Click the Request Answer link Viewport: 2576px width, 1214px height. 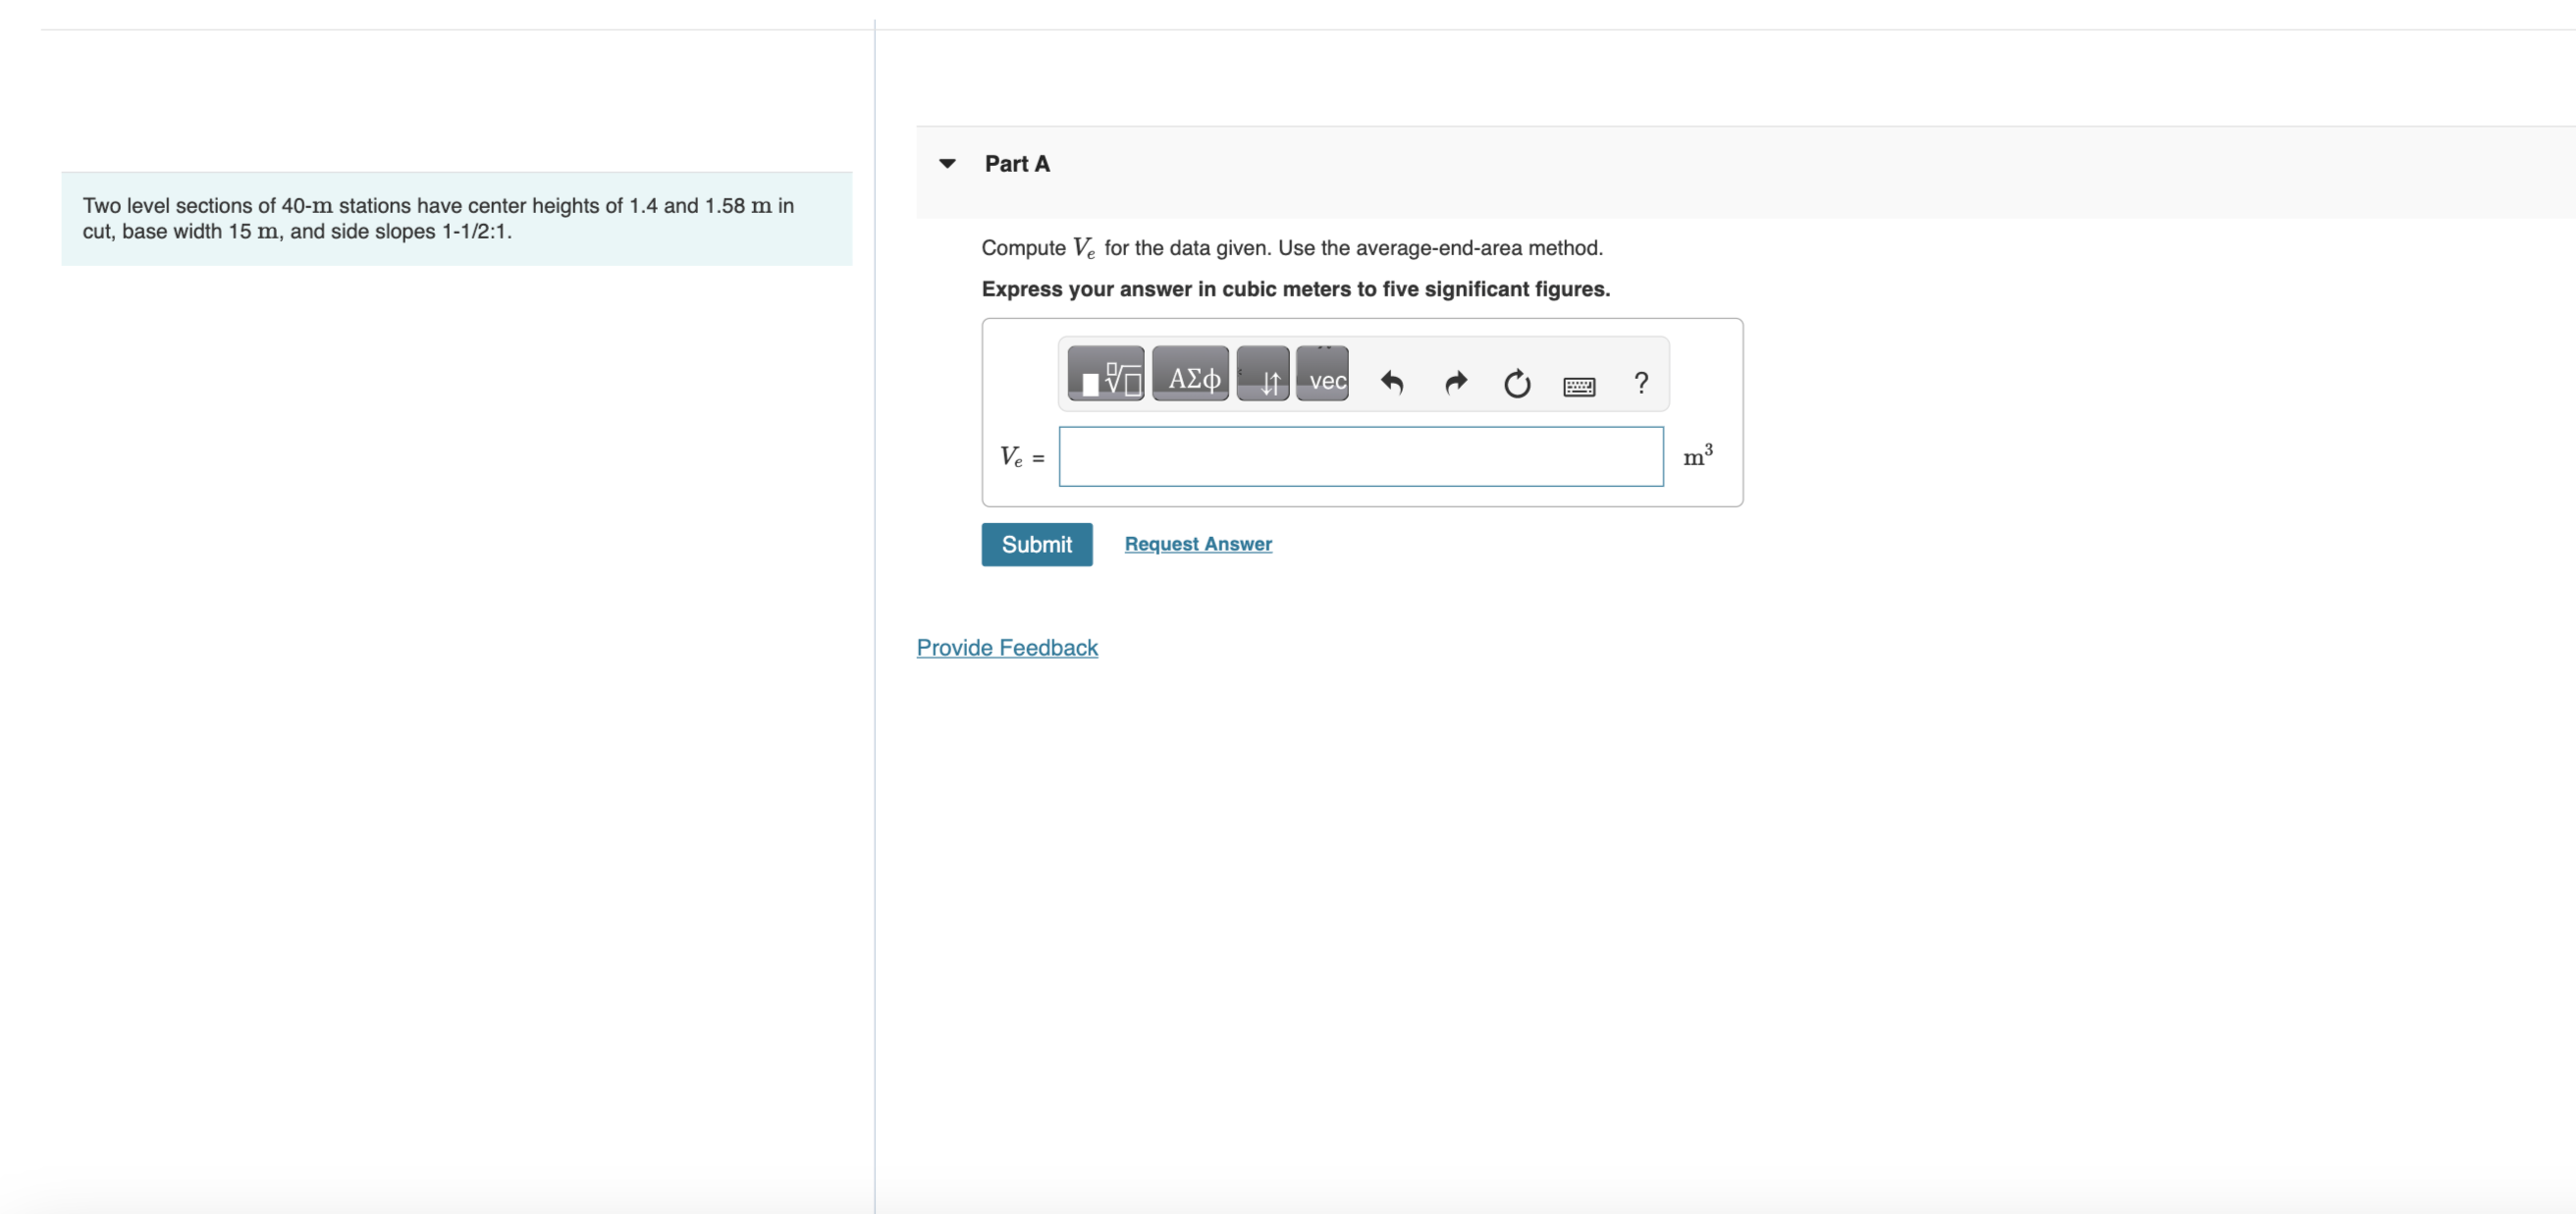(1198, 544)
